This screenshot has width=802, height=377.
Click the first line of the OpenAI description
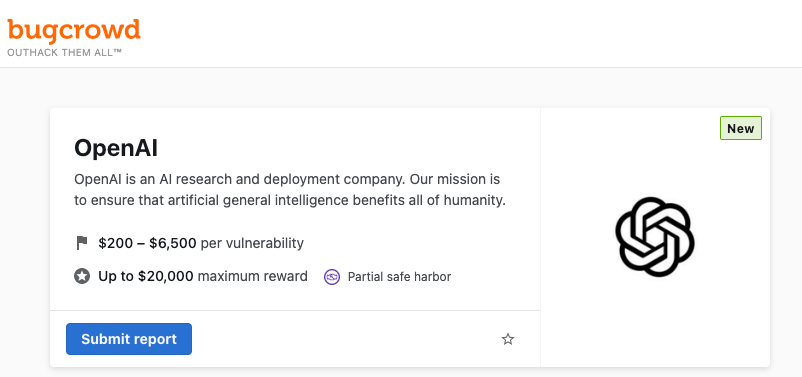pos(287,180)
